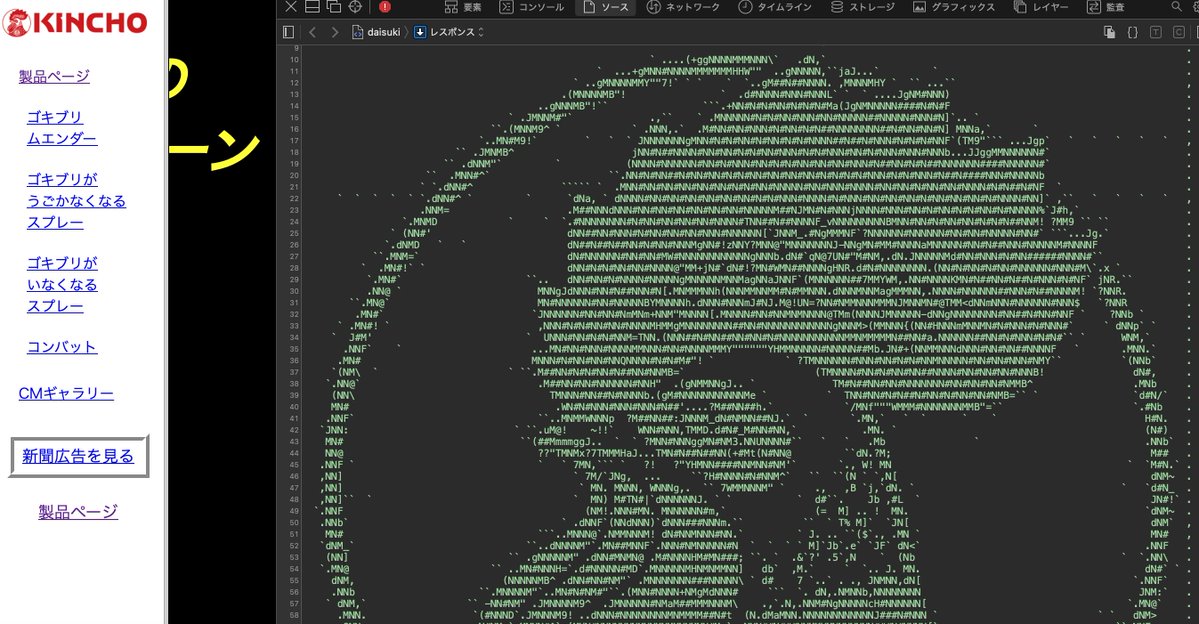Open the CMギャラリー link
The image size is (1199, 624).
tap(66, 394)
